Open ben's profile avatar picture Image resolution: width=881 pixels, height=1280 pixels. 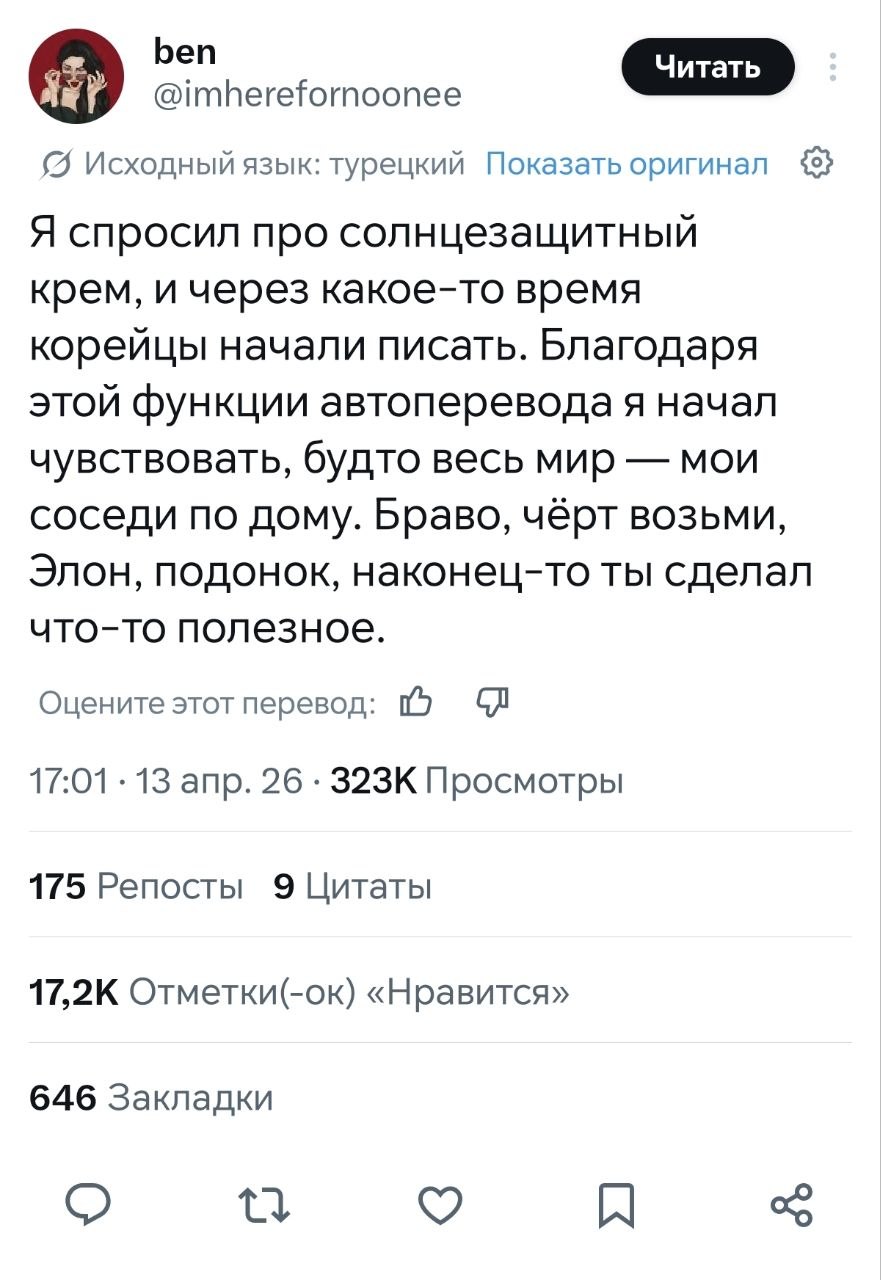click(x=75, y=76)
